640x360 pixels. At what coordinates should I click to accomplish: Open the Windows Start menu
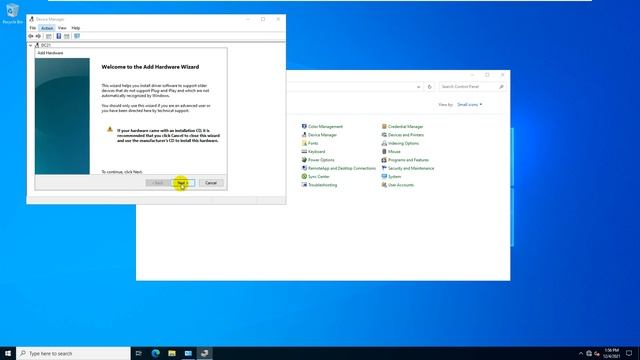point(8,353)
